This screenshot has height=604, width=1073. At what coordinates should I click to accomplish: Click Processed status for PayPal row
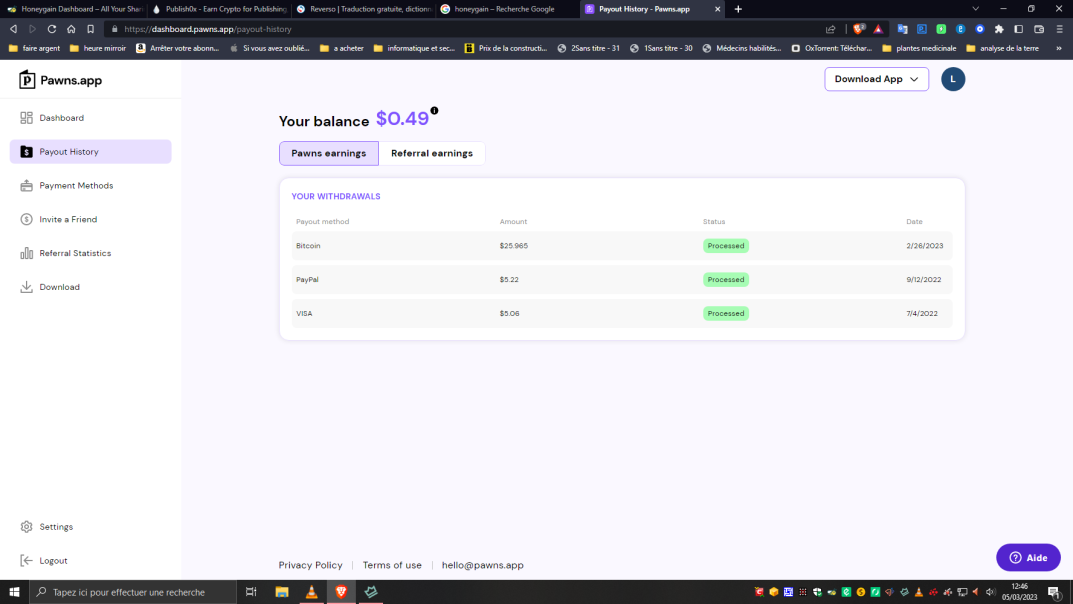[x=725, y=280]
